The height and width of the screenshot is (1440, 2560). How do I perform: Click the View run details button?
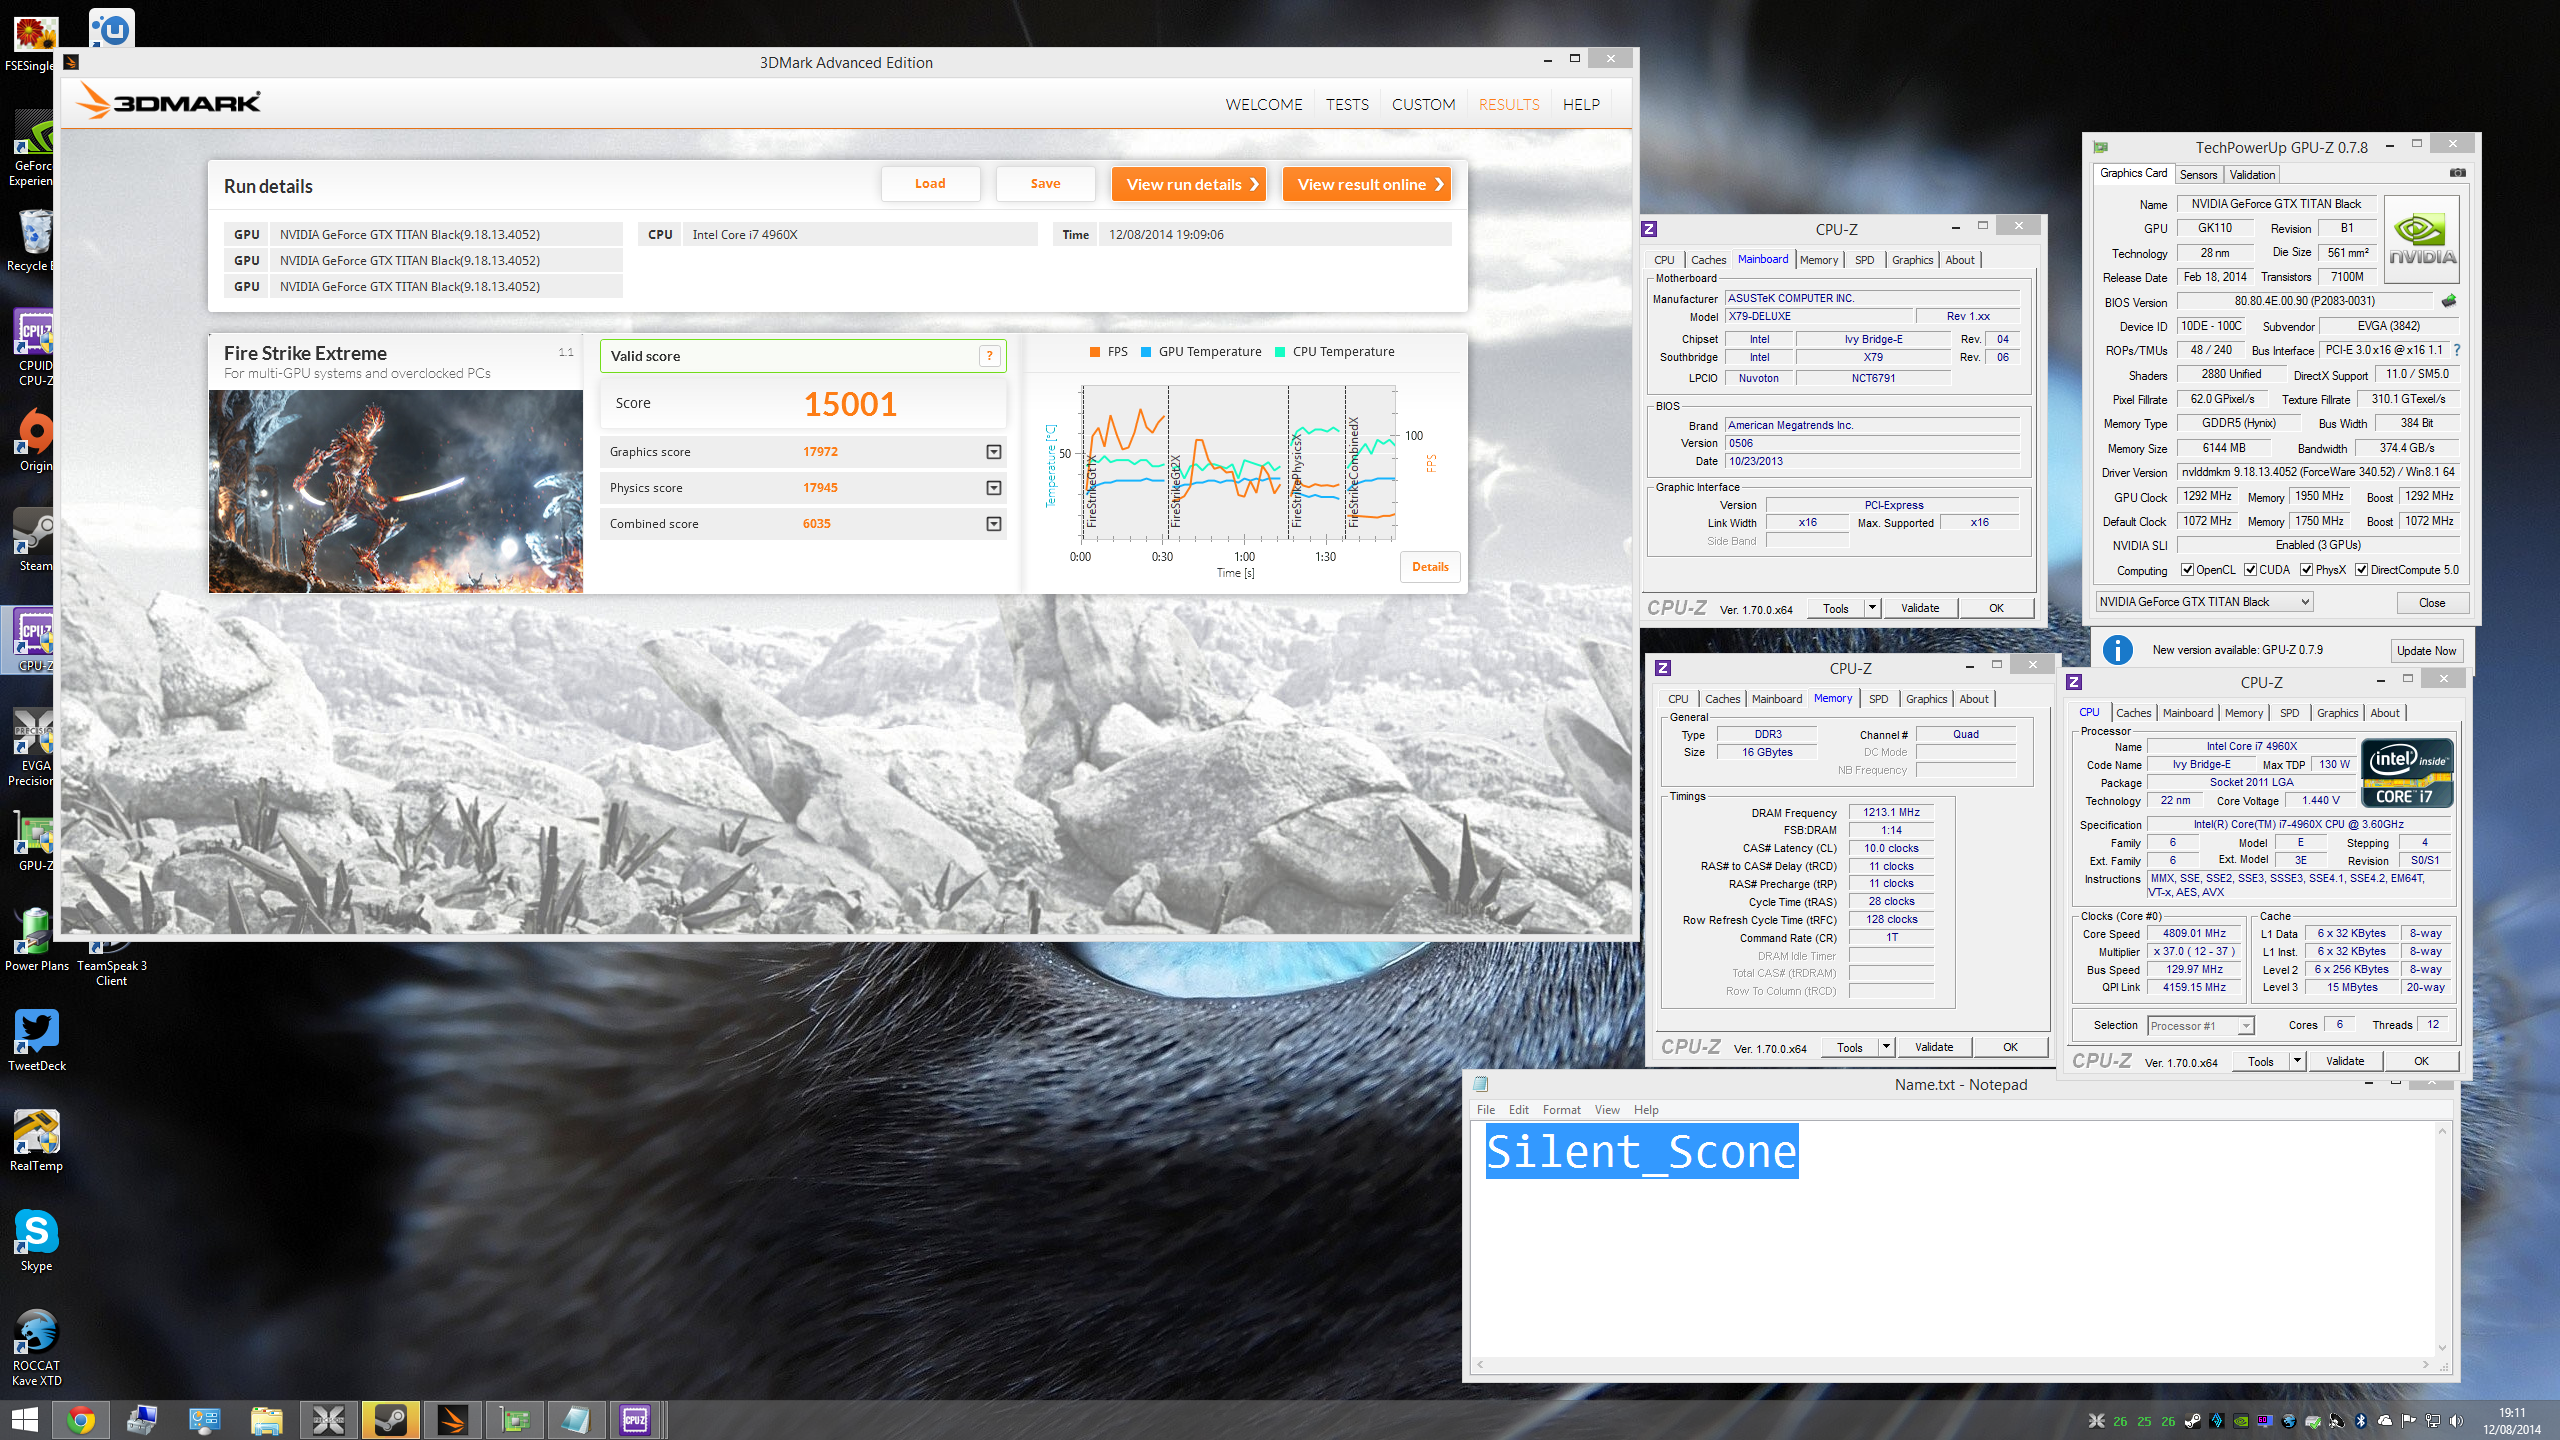[x=1189, y=184]
